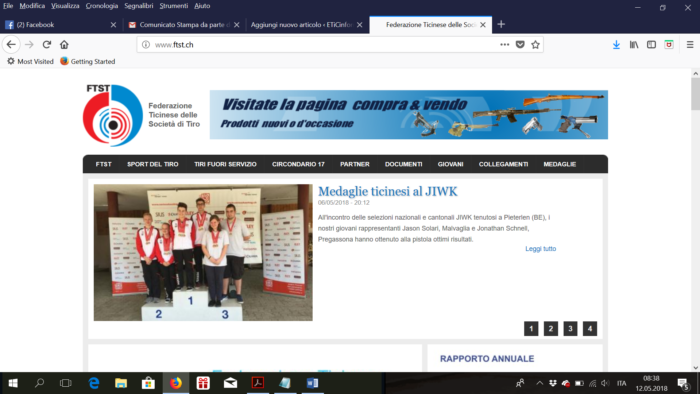Show sidebars toolbar icon

(x=651, y=45)
